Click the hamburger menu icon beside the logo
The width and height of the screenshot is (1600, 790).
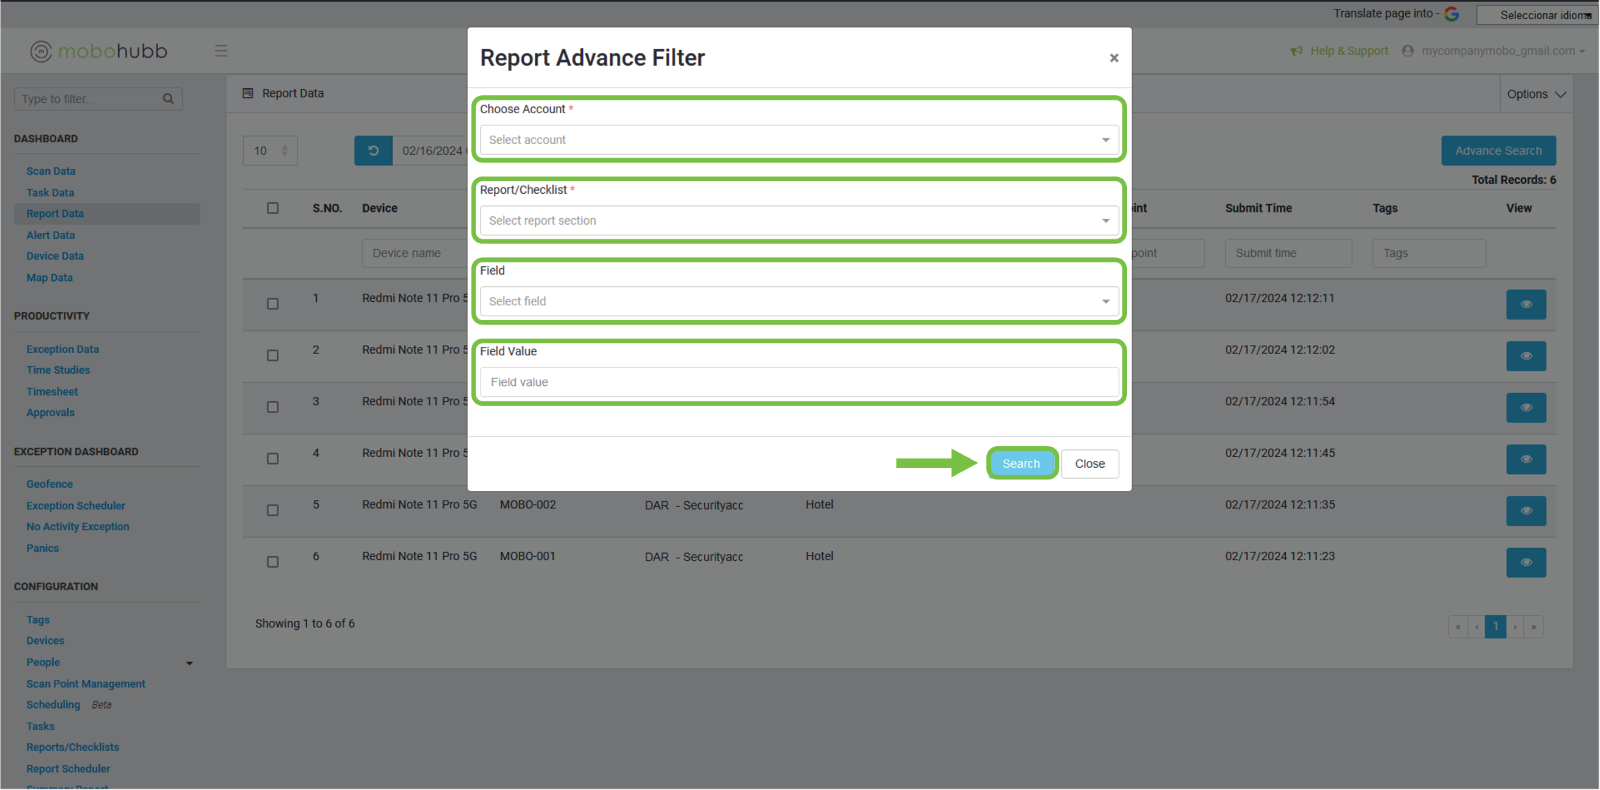point(221,51)
